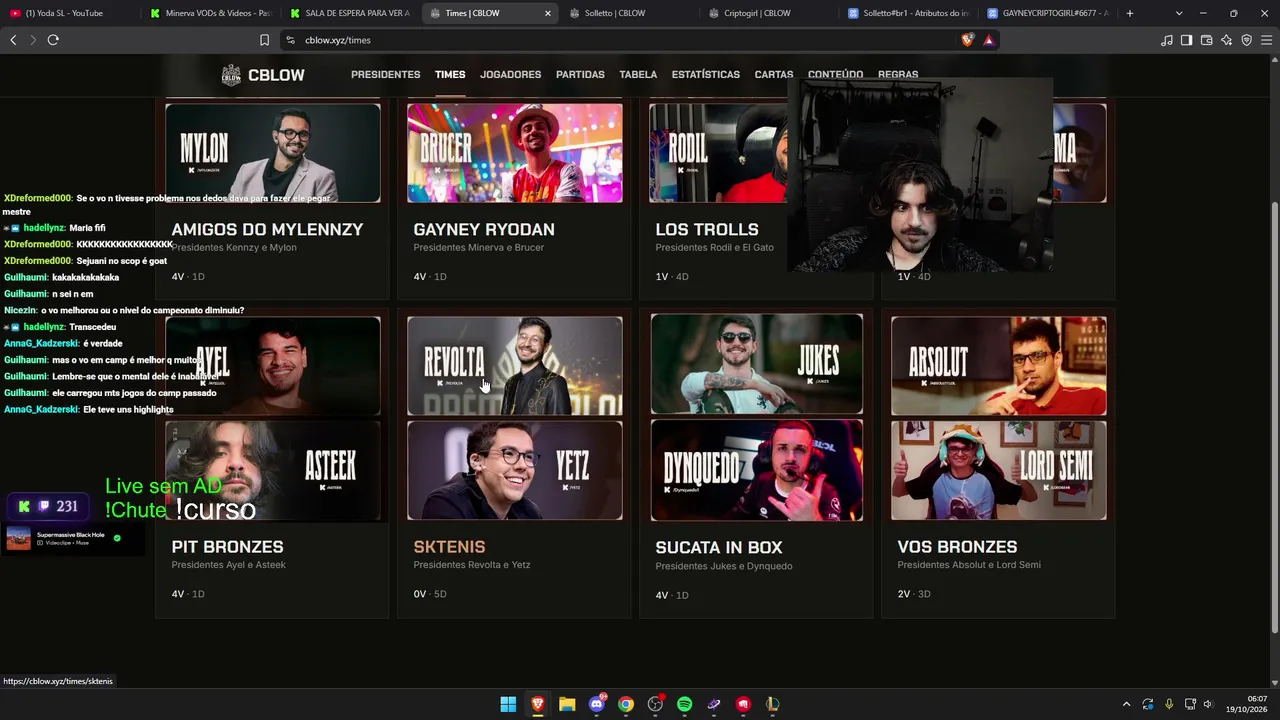The image size is (1280, 720).
Task: Open File Explorer from the taskbar
Action: click(567, 704)
